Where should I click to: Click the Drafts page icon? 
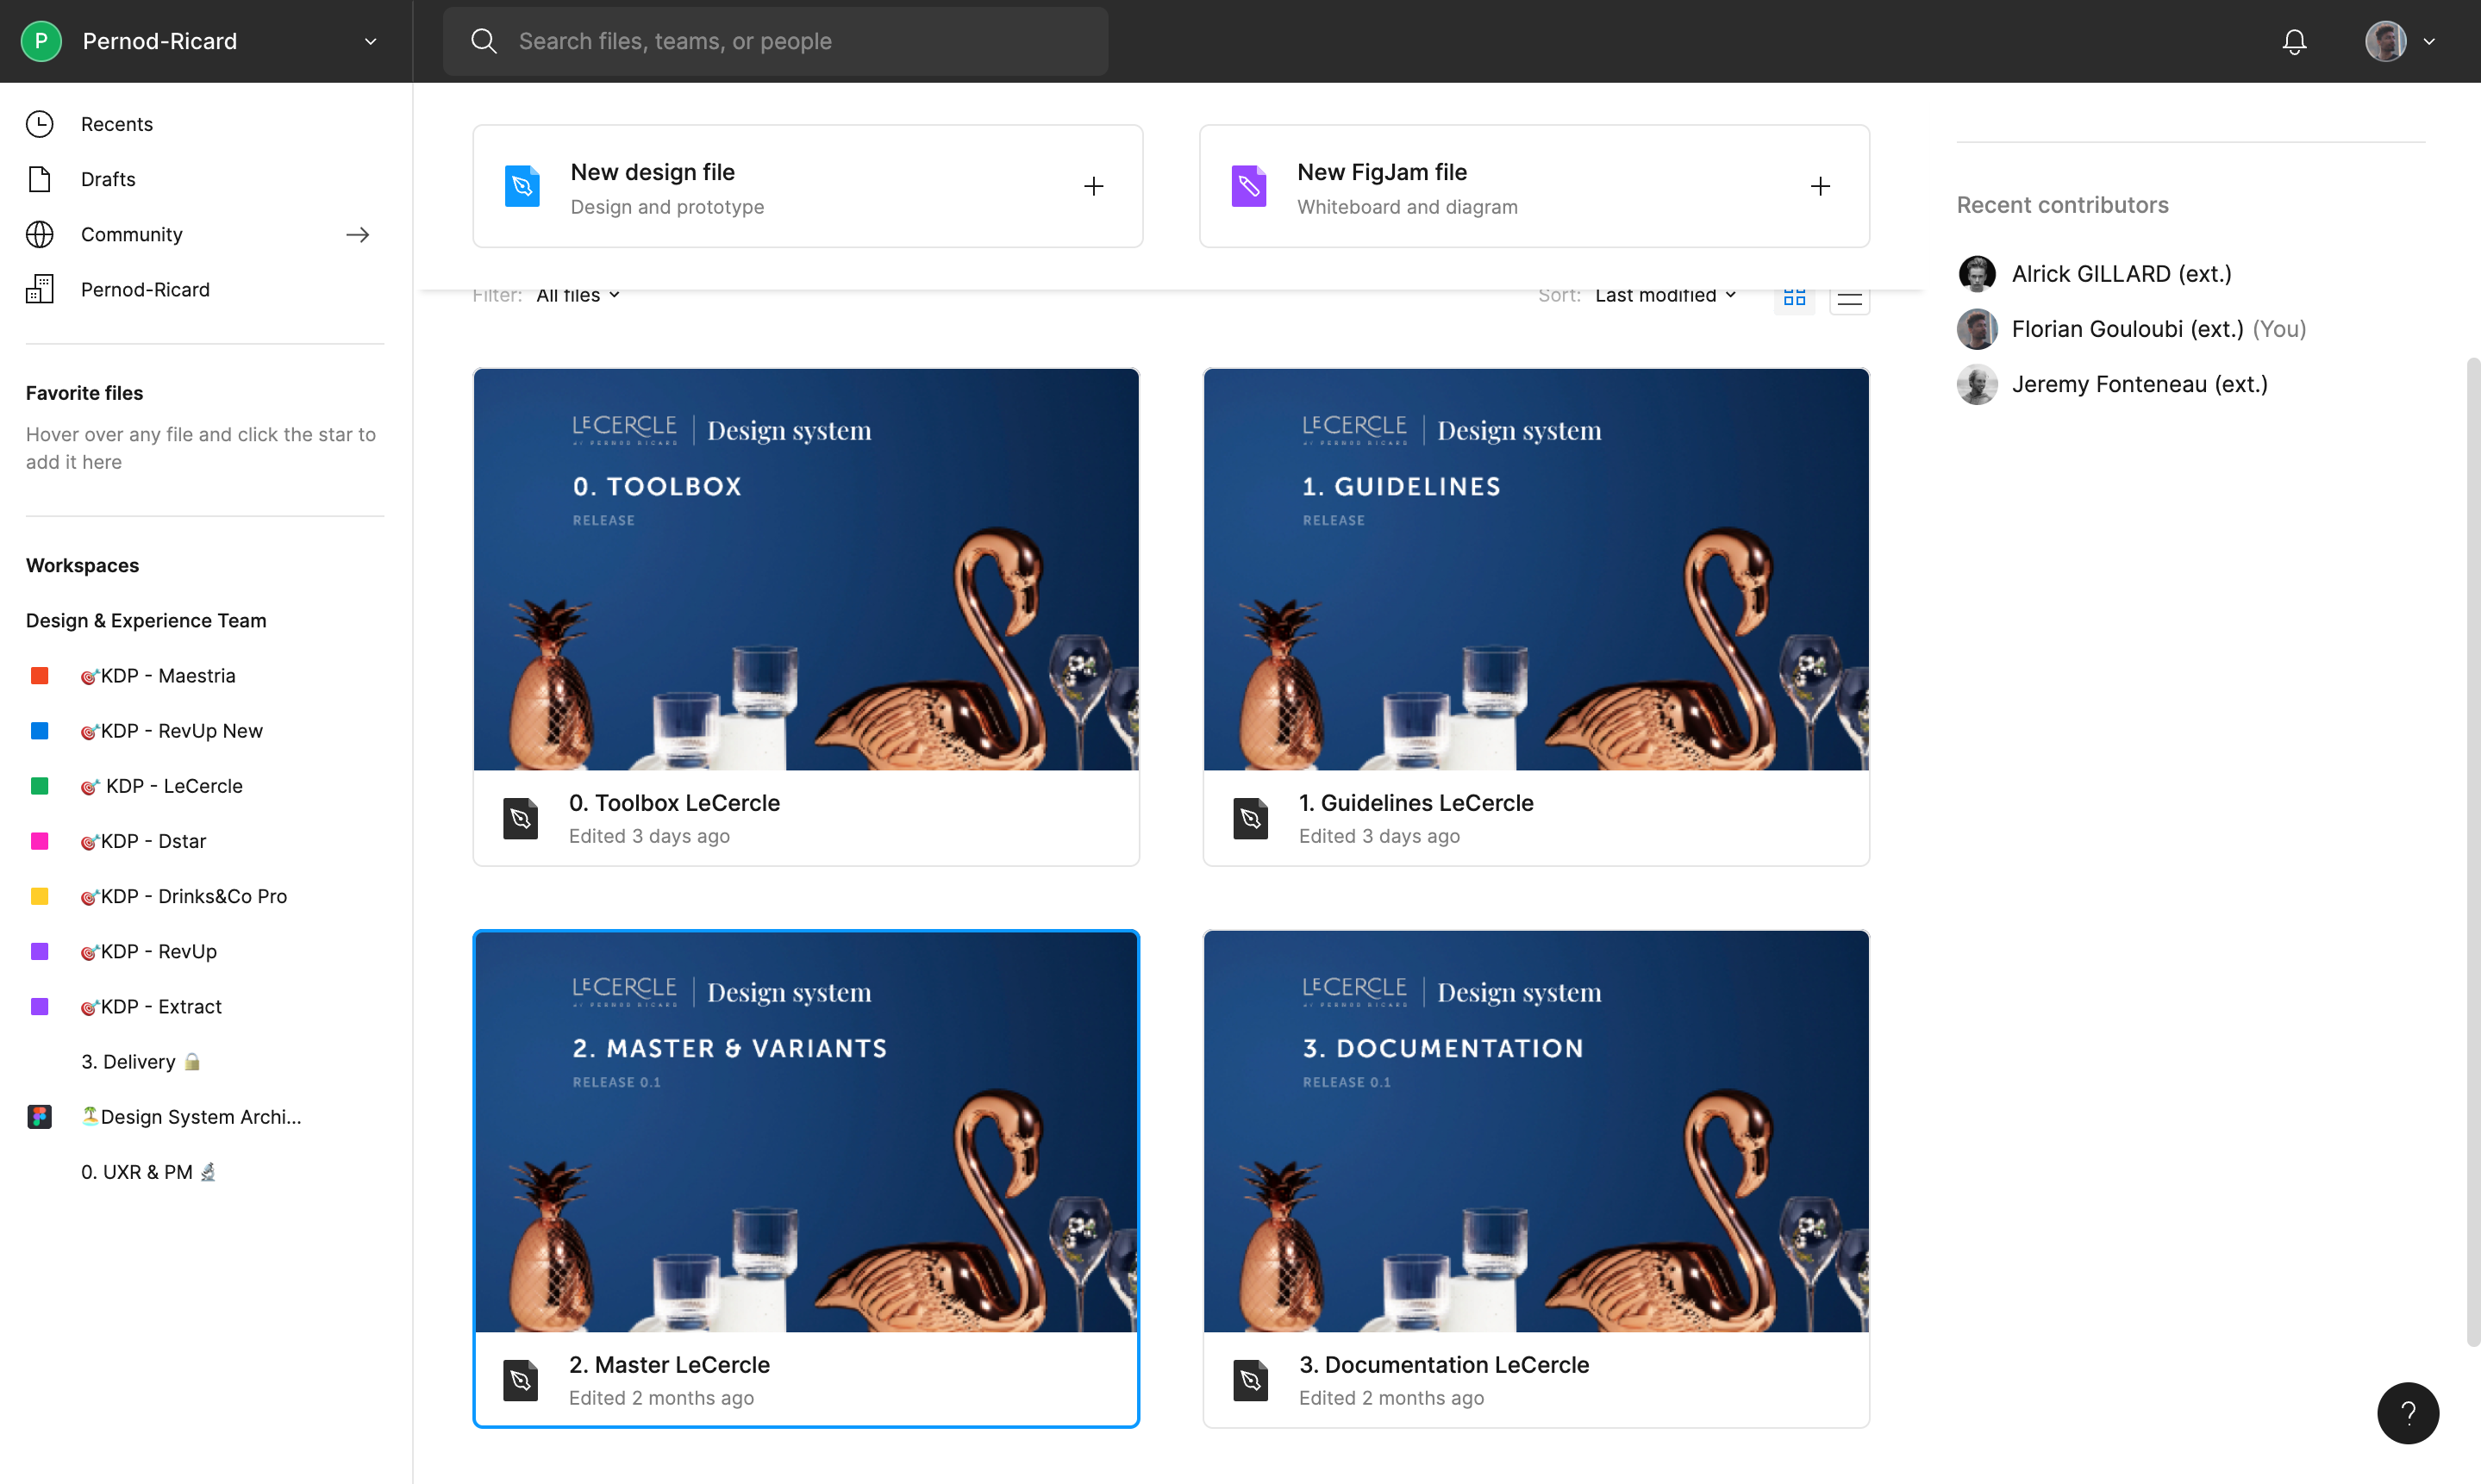tap(40, 179)
